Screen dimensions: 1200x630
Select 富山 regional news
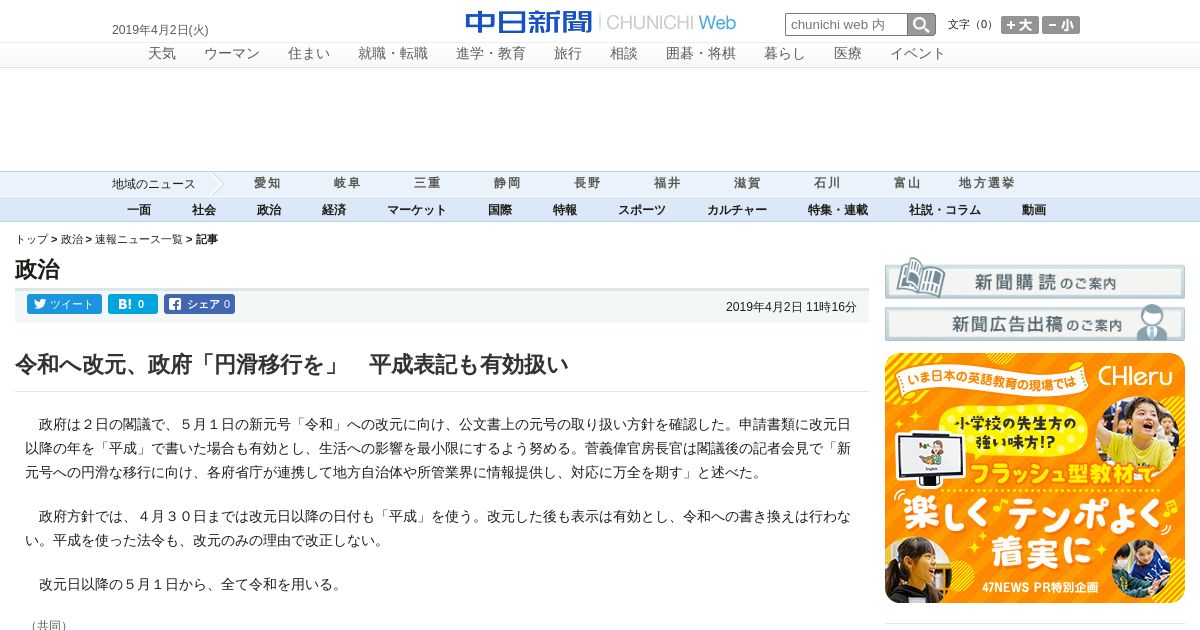pos(907,184)
